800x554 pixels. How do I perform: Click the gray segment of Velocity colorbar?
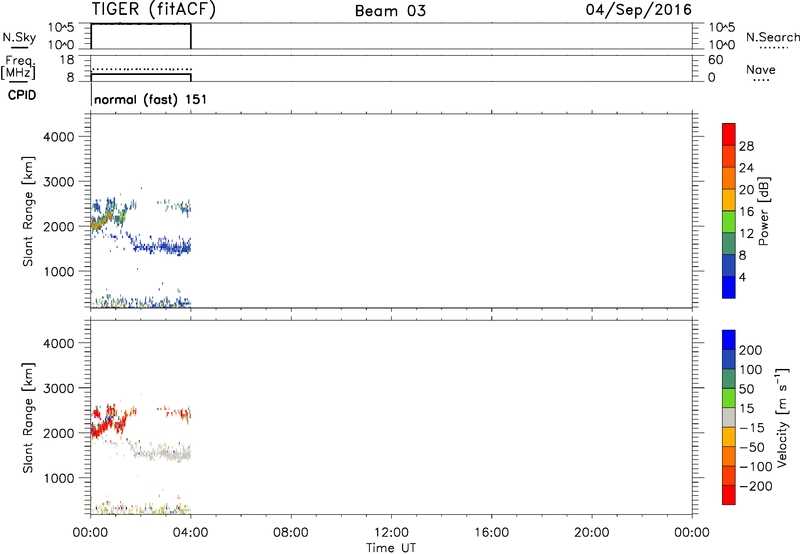[x=729, y=417]
